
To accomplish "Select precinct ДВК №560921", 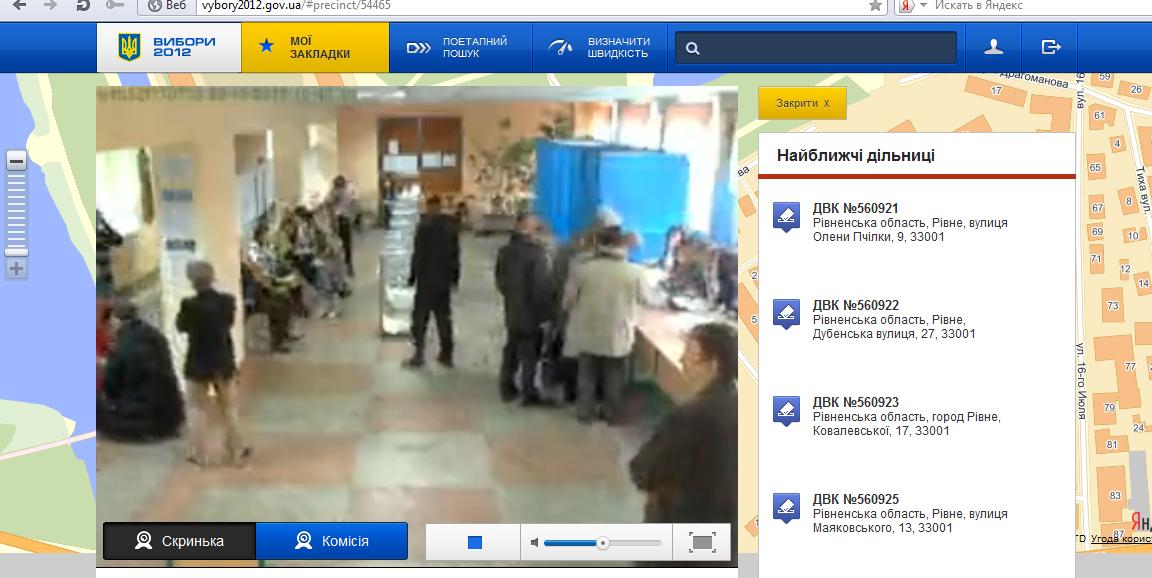I will click(855, 208).
